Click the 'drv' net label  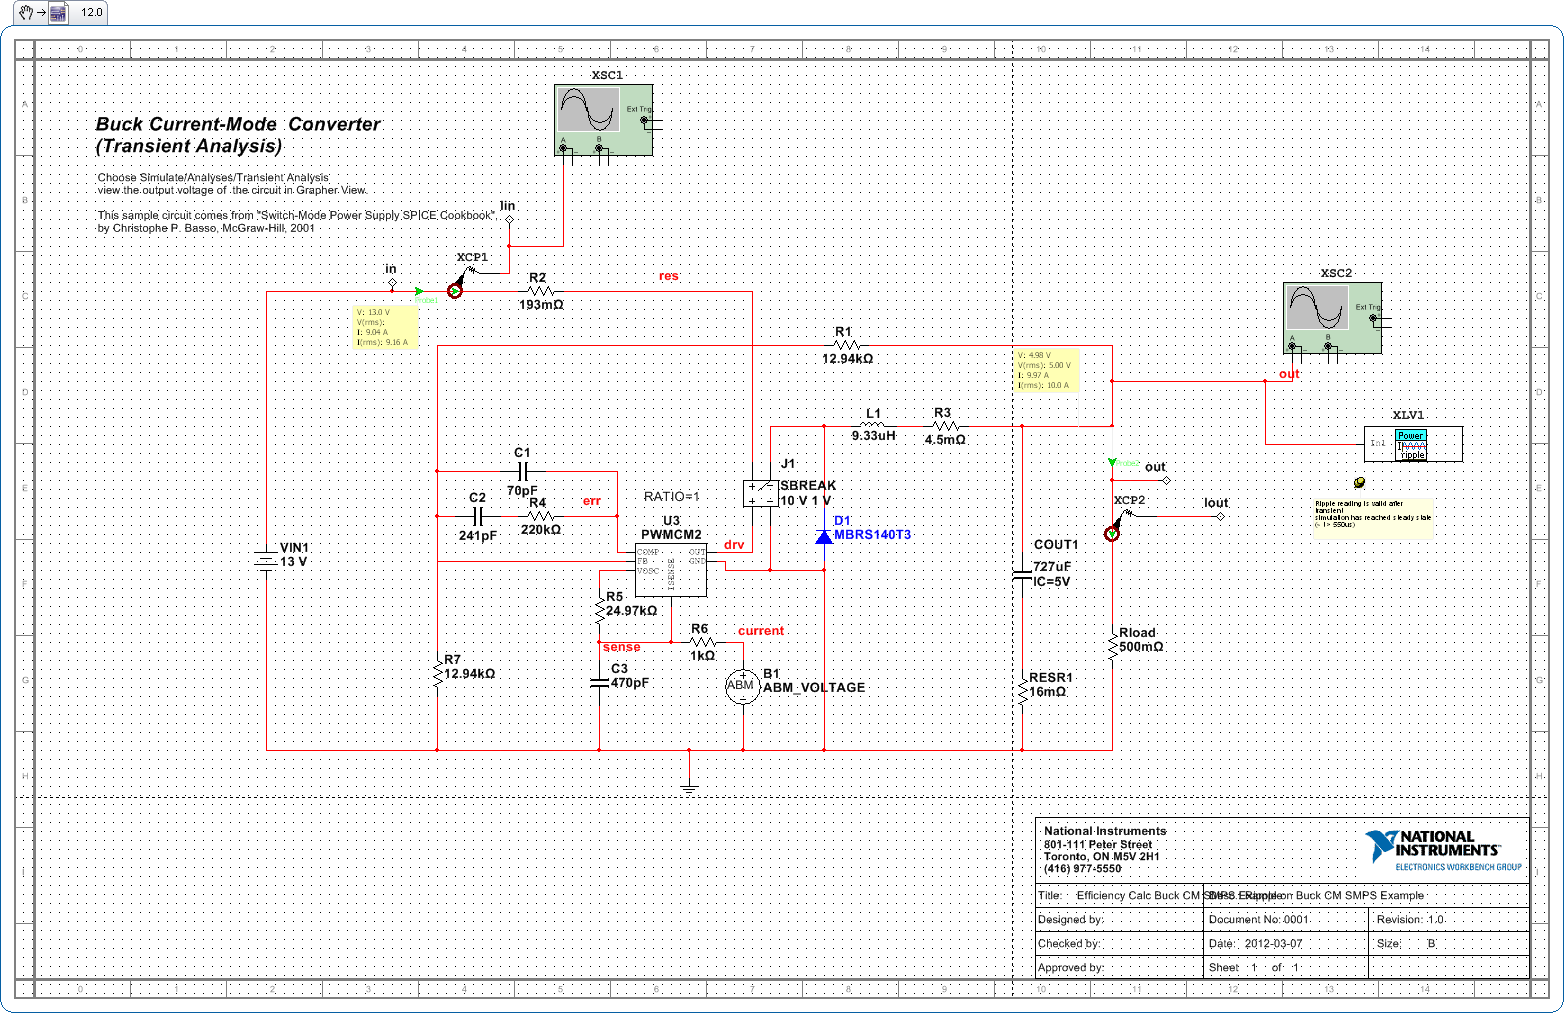click(734, 545)
